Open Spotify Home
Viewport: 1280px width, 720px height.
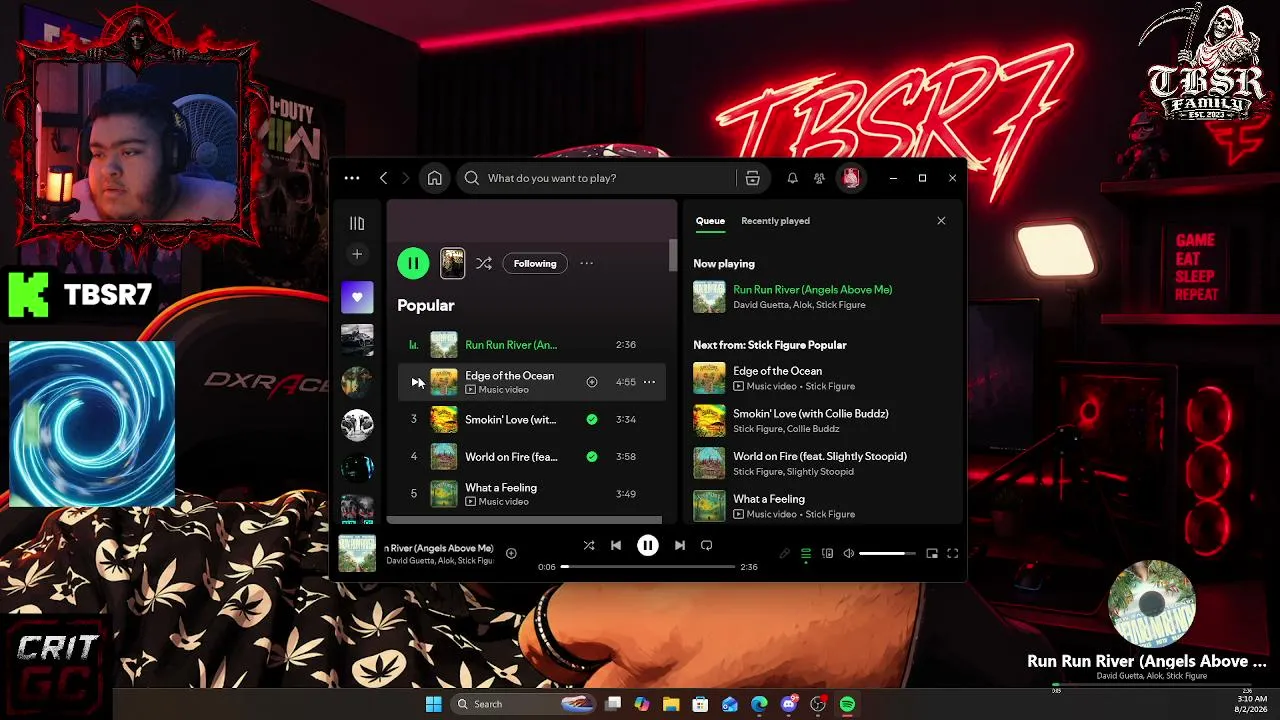(434, 178)
